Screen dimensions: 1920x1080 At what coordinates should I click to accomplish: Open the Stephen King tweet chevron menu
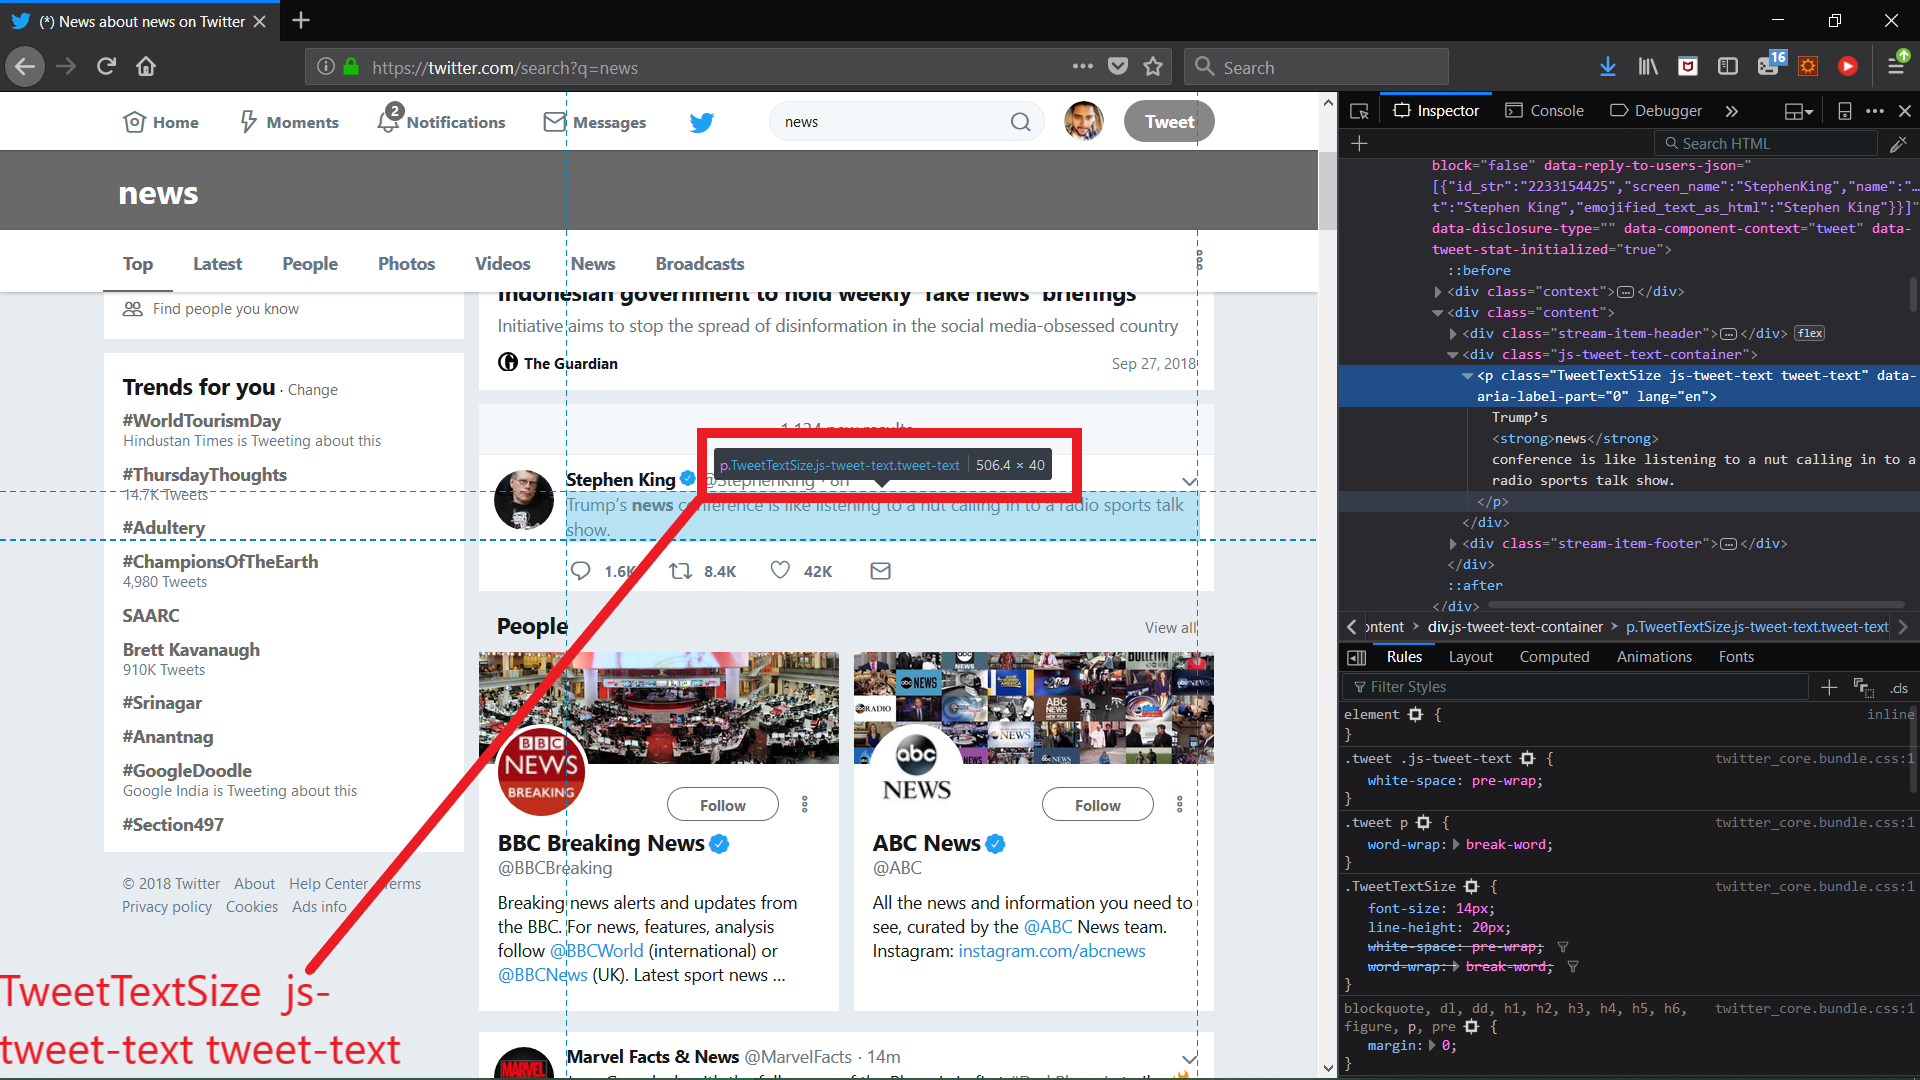[x=1189, y=481]
